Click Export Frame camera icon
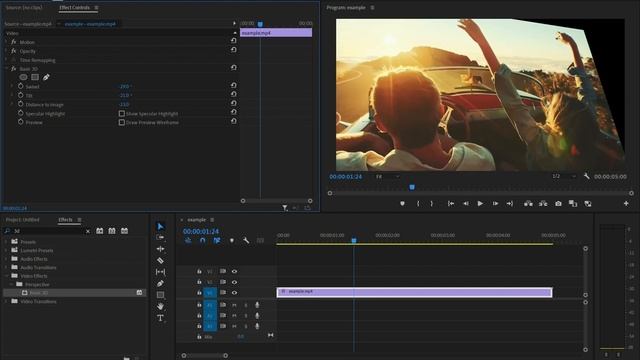Screen dimensions: 640x360 click(558, 203)
